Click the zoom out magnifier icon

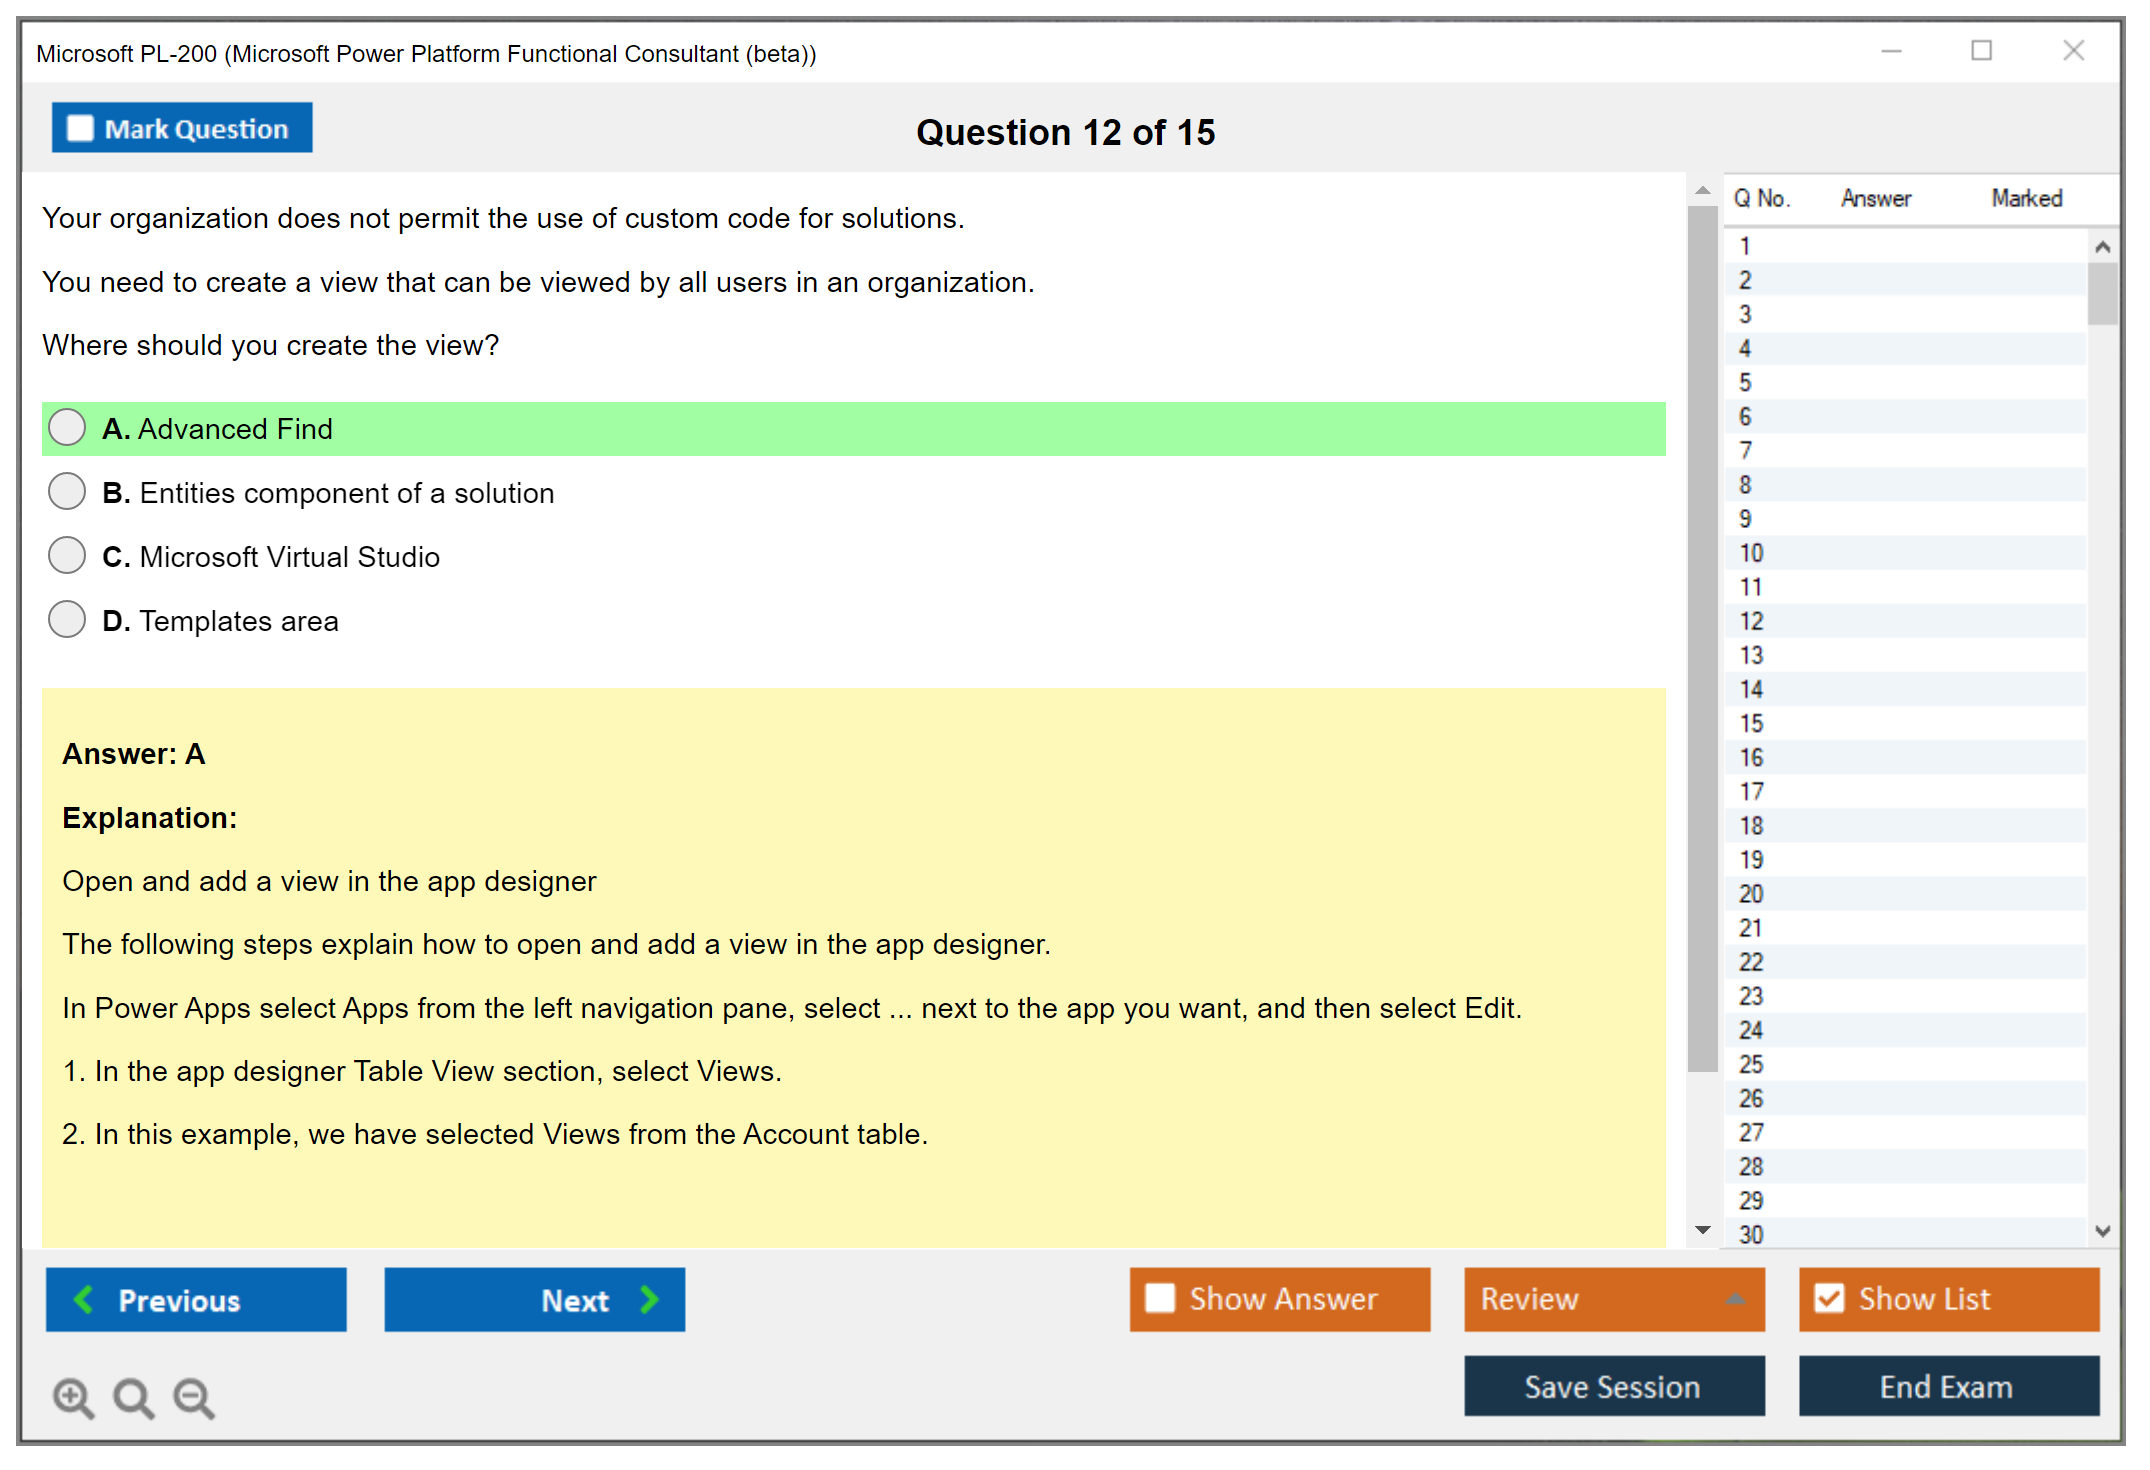click(x=193, y=1397)
